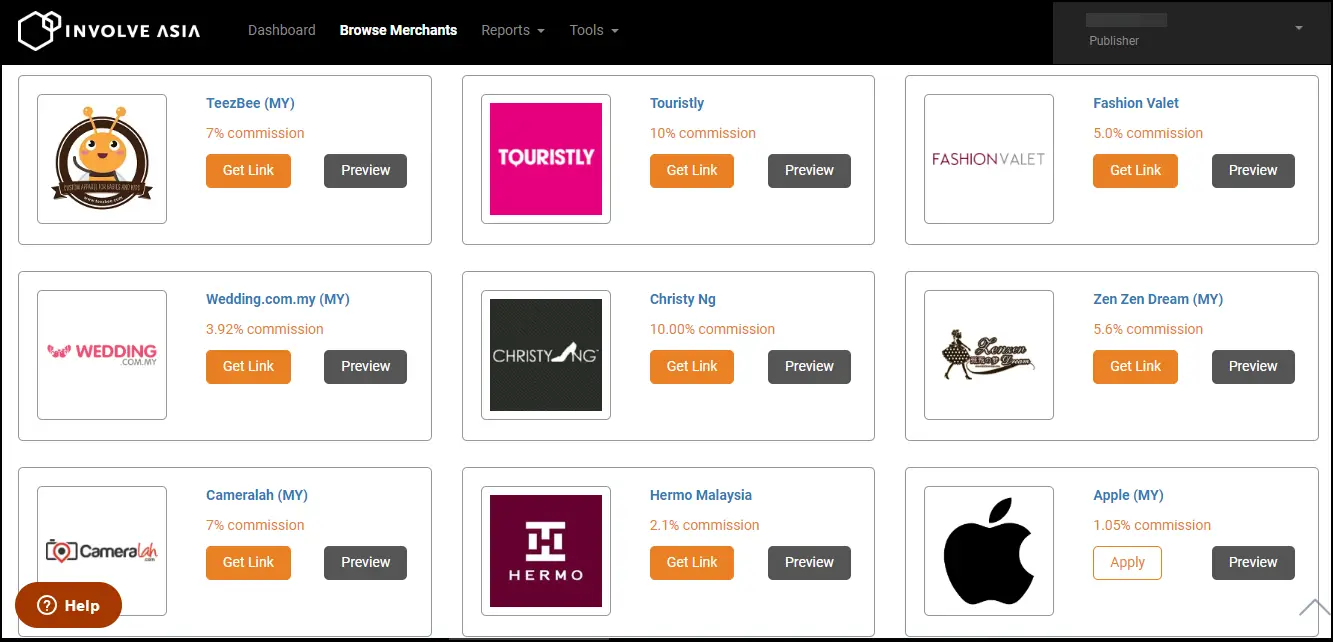Get Link for TeezBee (MY)
Image resolution: width=1333 pixels, height=642 pixels.
pyautogui.click(x=248, y=170)
